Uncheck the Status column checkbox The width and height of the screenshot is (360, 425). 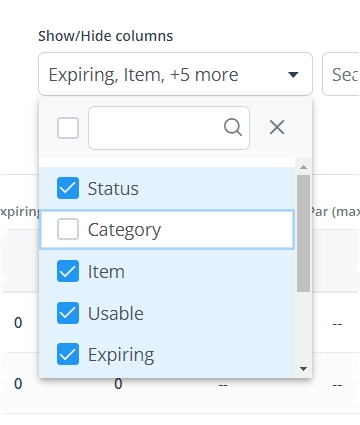click(68, 188)
